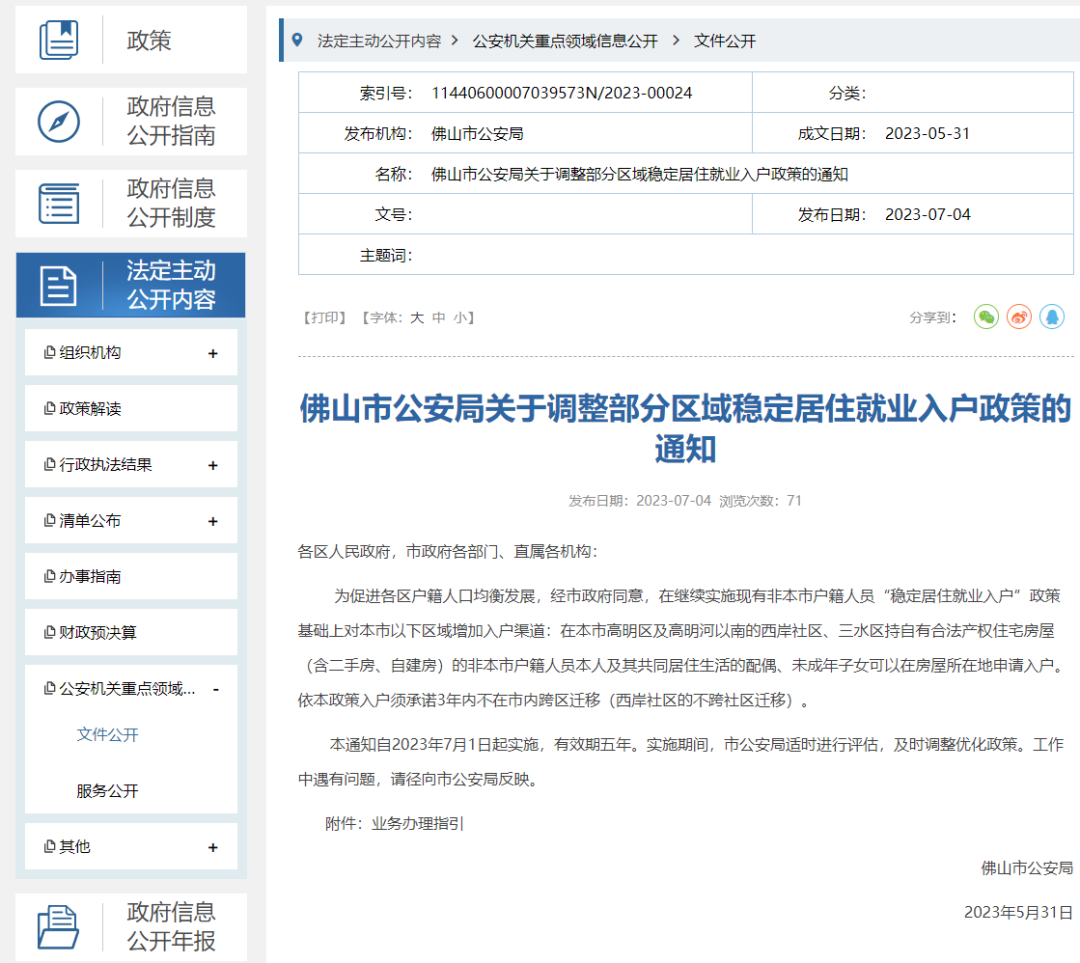Collapse the 公安机关重点领域 section
Viewport: 1080px width, 963px height.
pos(216,689)
